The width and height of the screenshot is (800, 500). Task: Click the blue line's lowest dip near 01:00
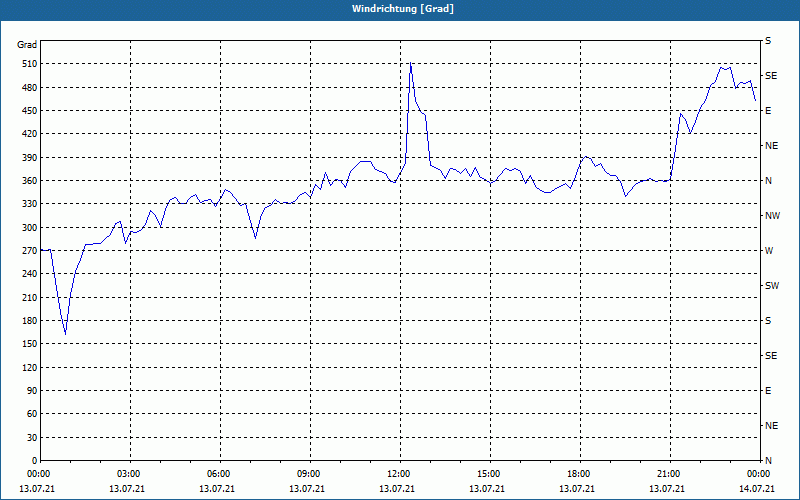[x=65, y=334]
